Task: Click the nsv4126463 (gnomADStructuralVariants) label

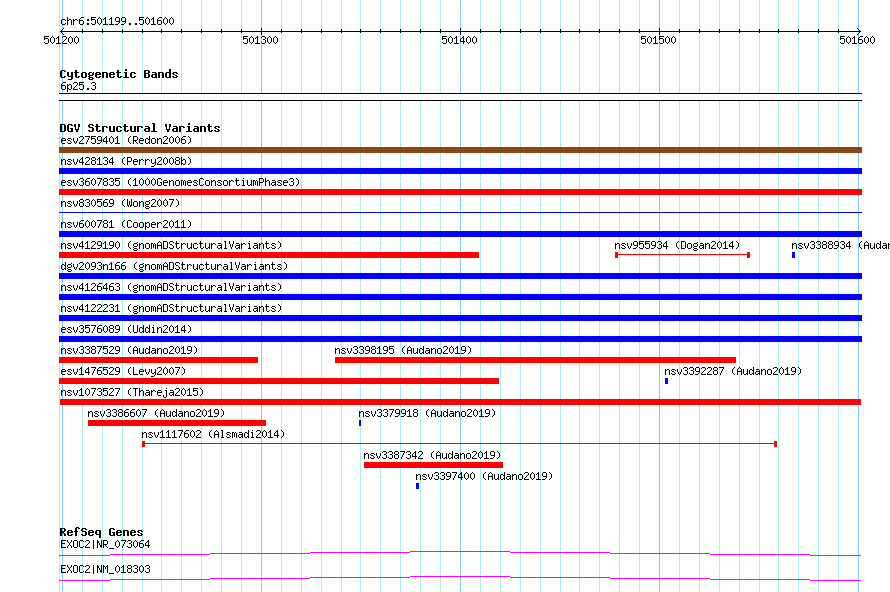Action: pyautogui.click(x=171, y=287)
